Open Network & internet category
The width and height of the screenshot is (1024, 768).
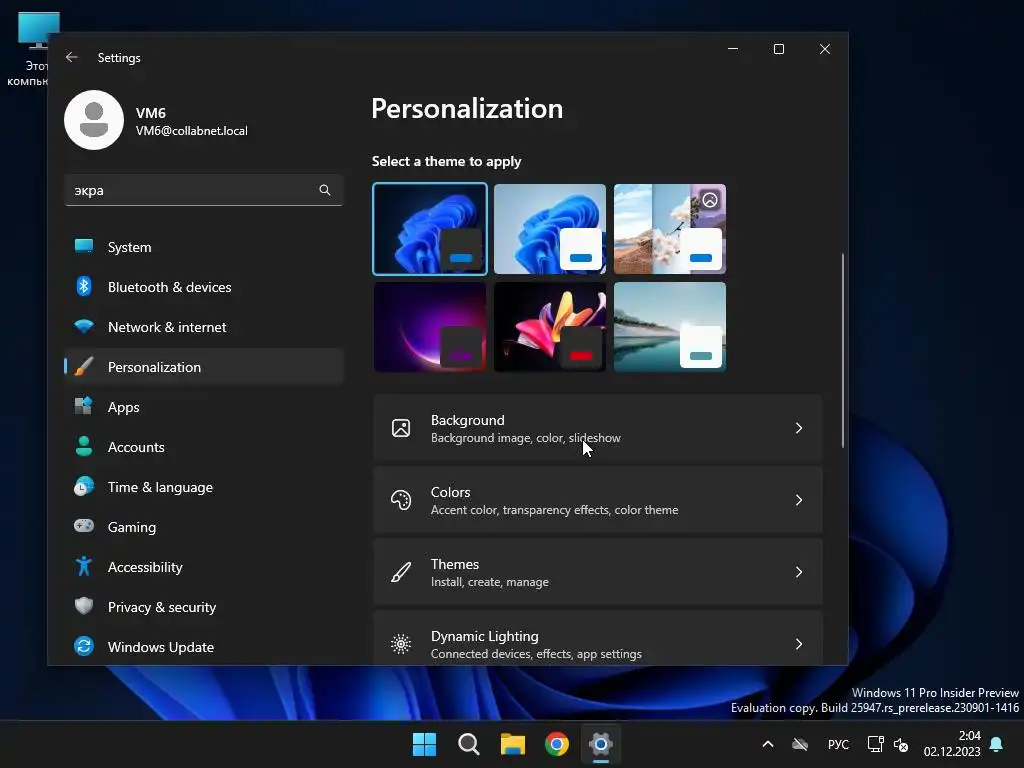pos(204,327)
